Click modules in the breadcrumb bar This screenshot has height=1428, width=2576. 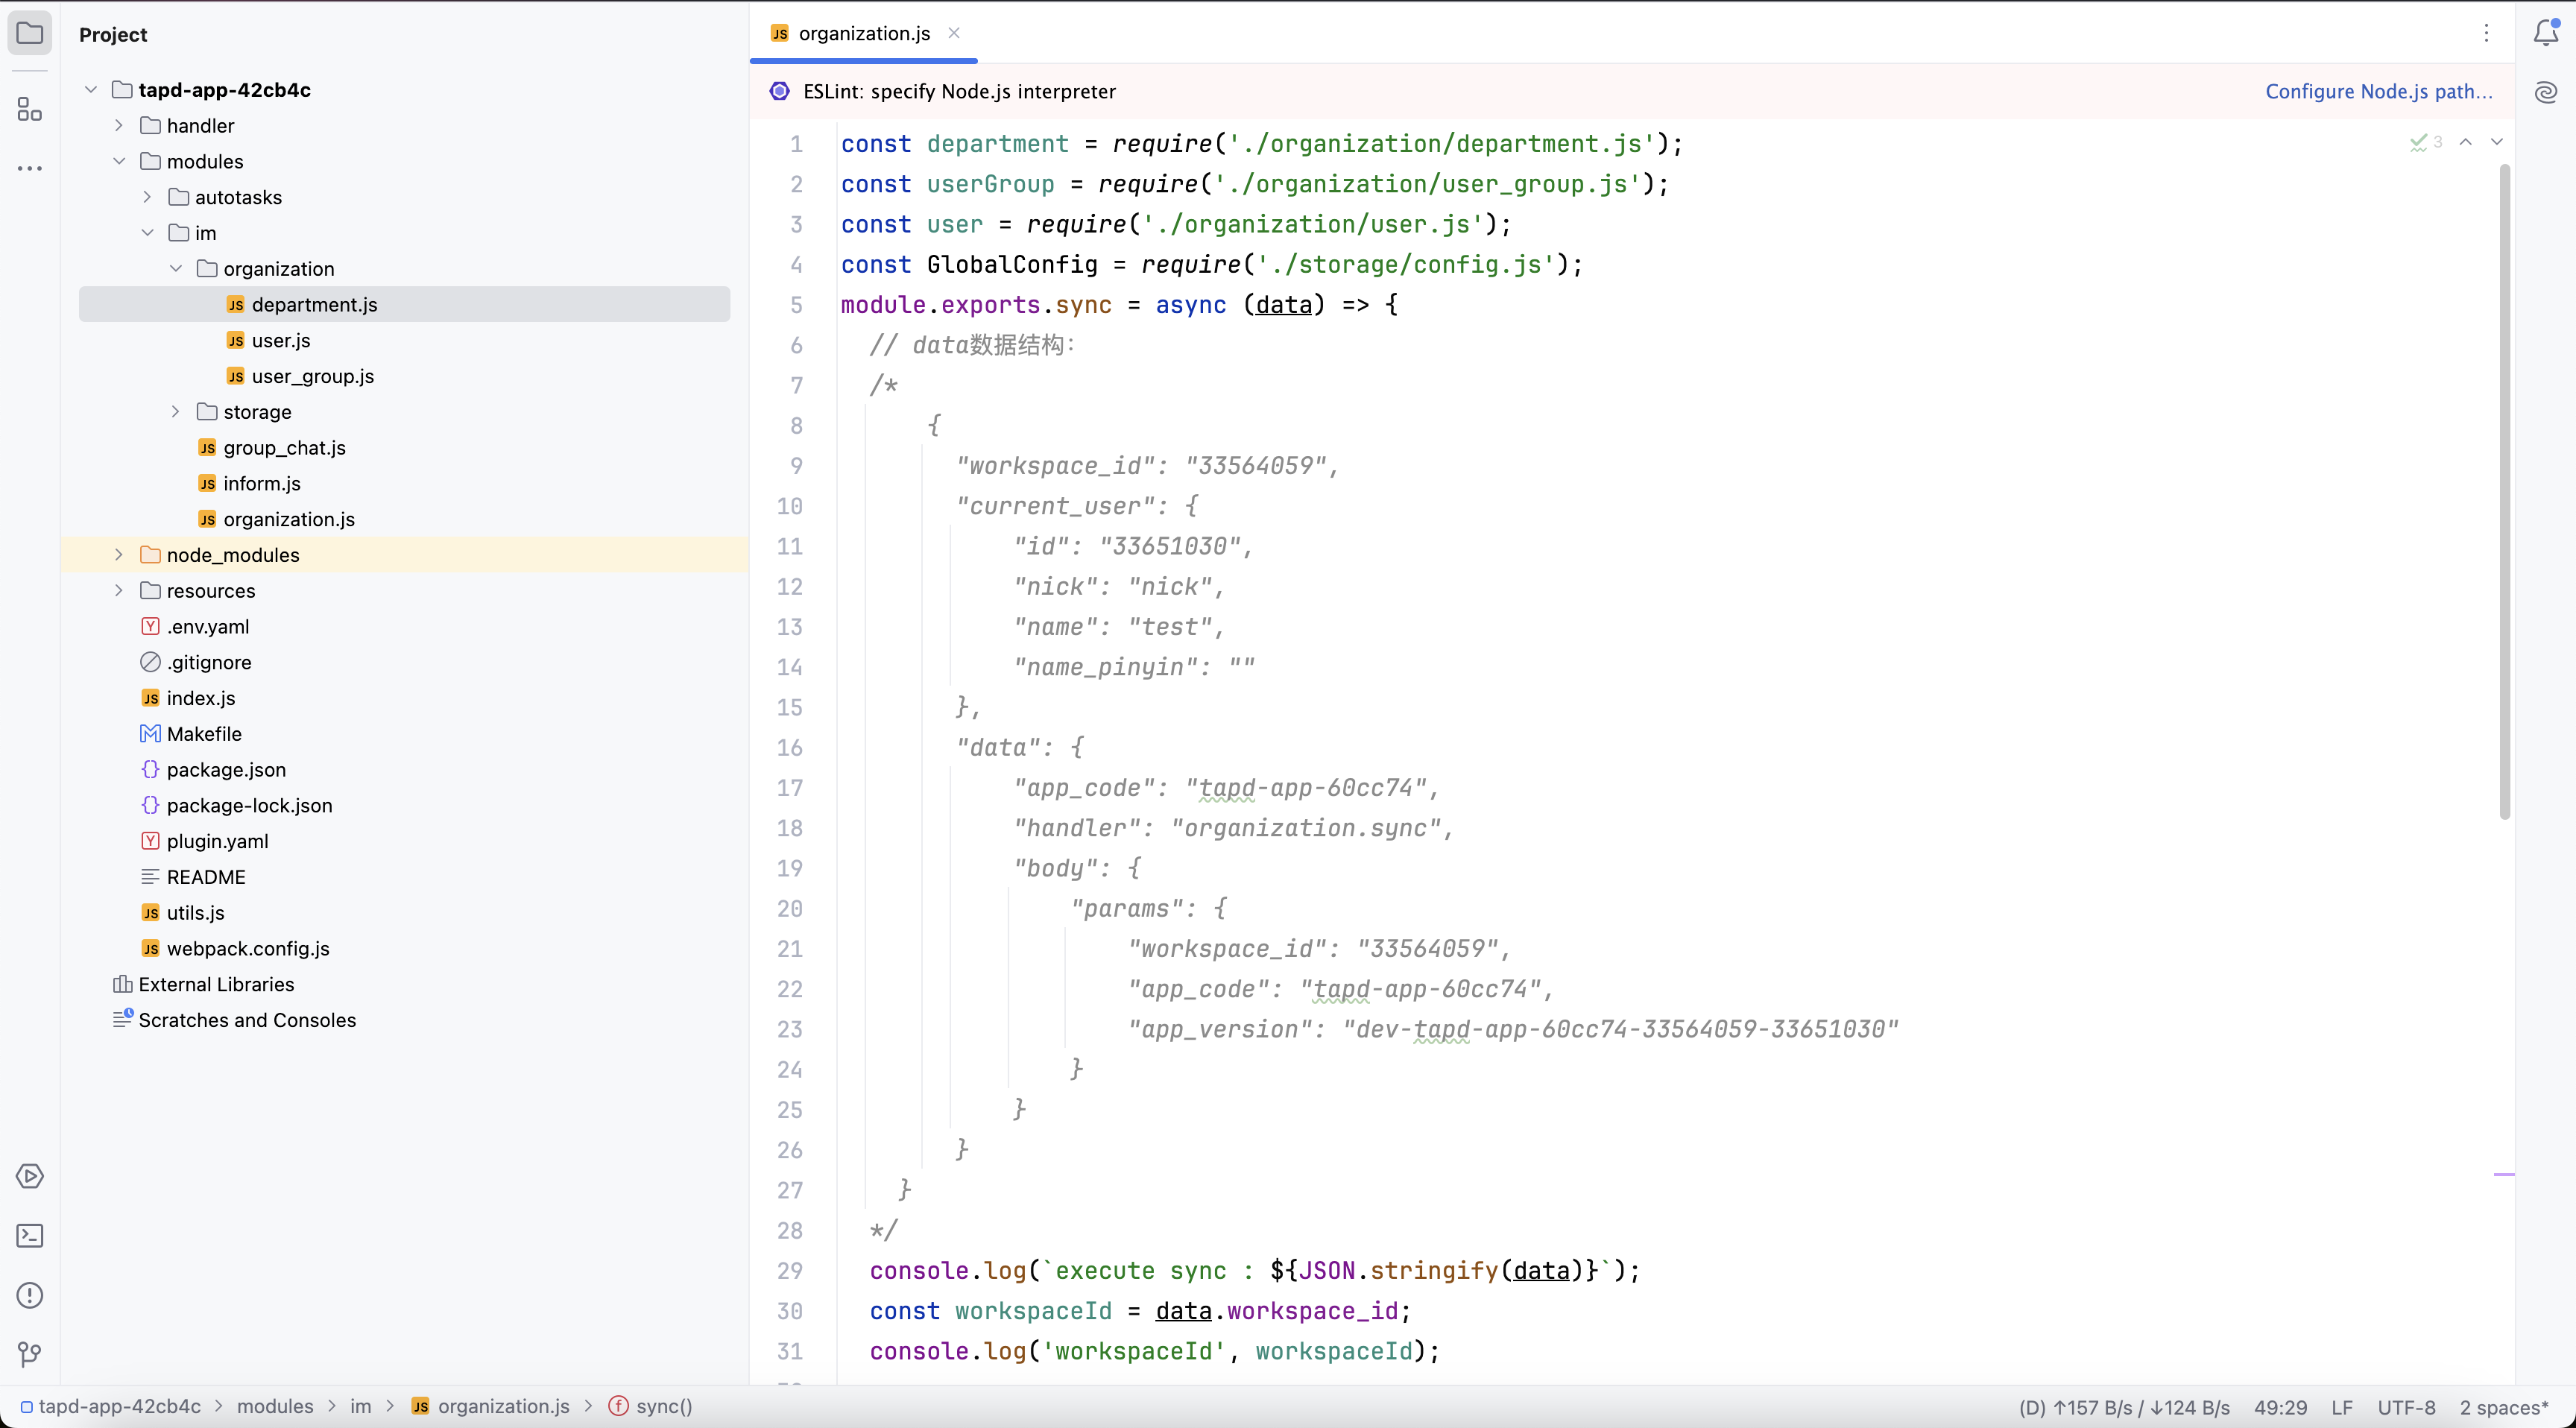point(275,1406)
